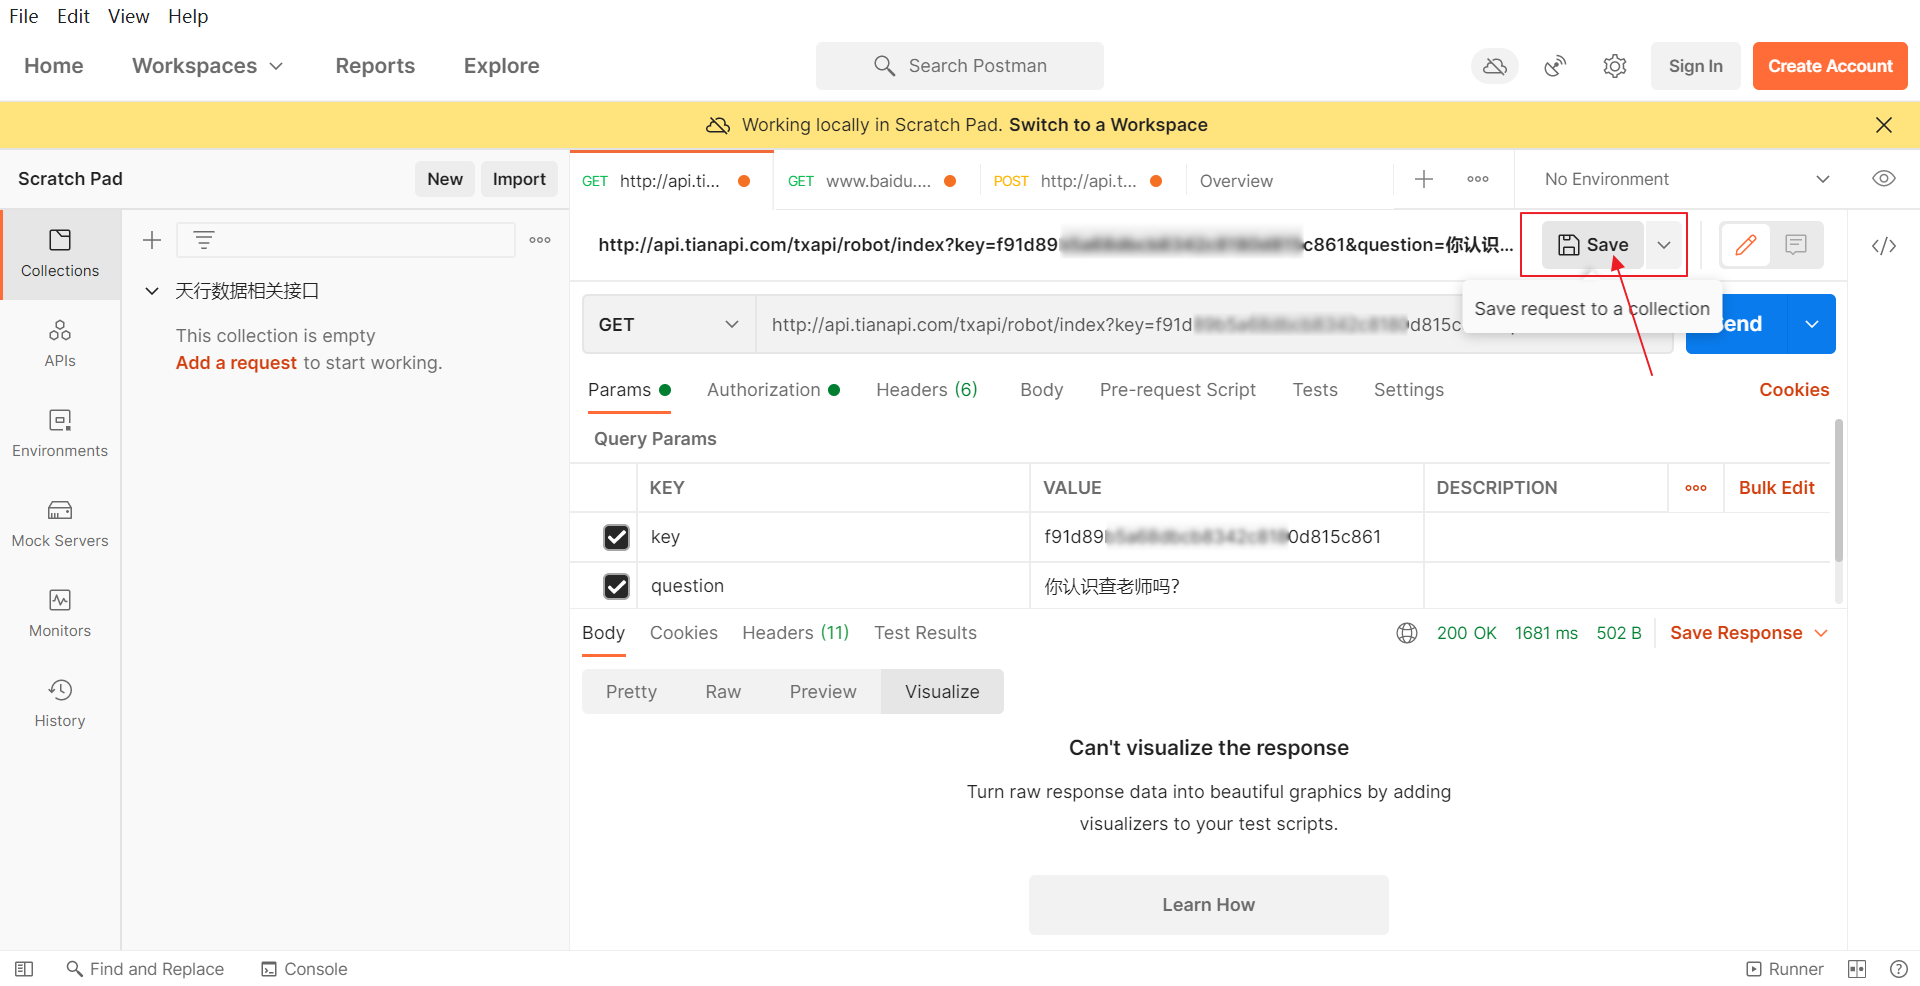Open the No Environment dropdown

click(1686, 179)
